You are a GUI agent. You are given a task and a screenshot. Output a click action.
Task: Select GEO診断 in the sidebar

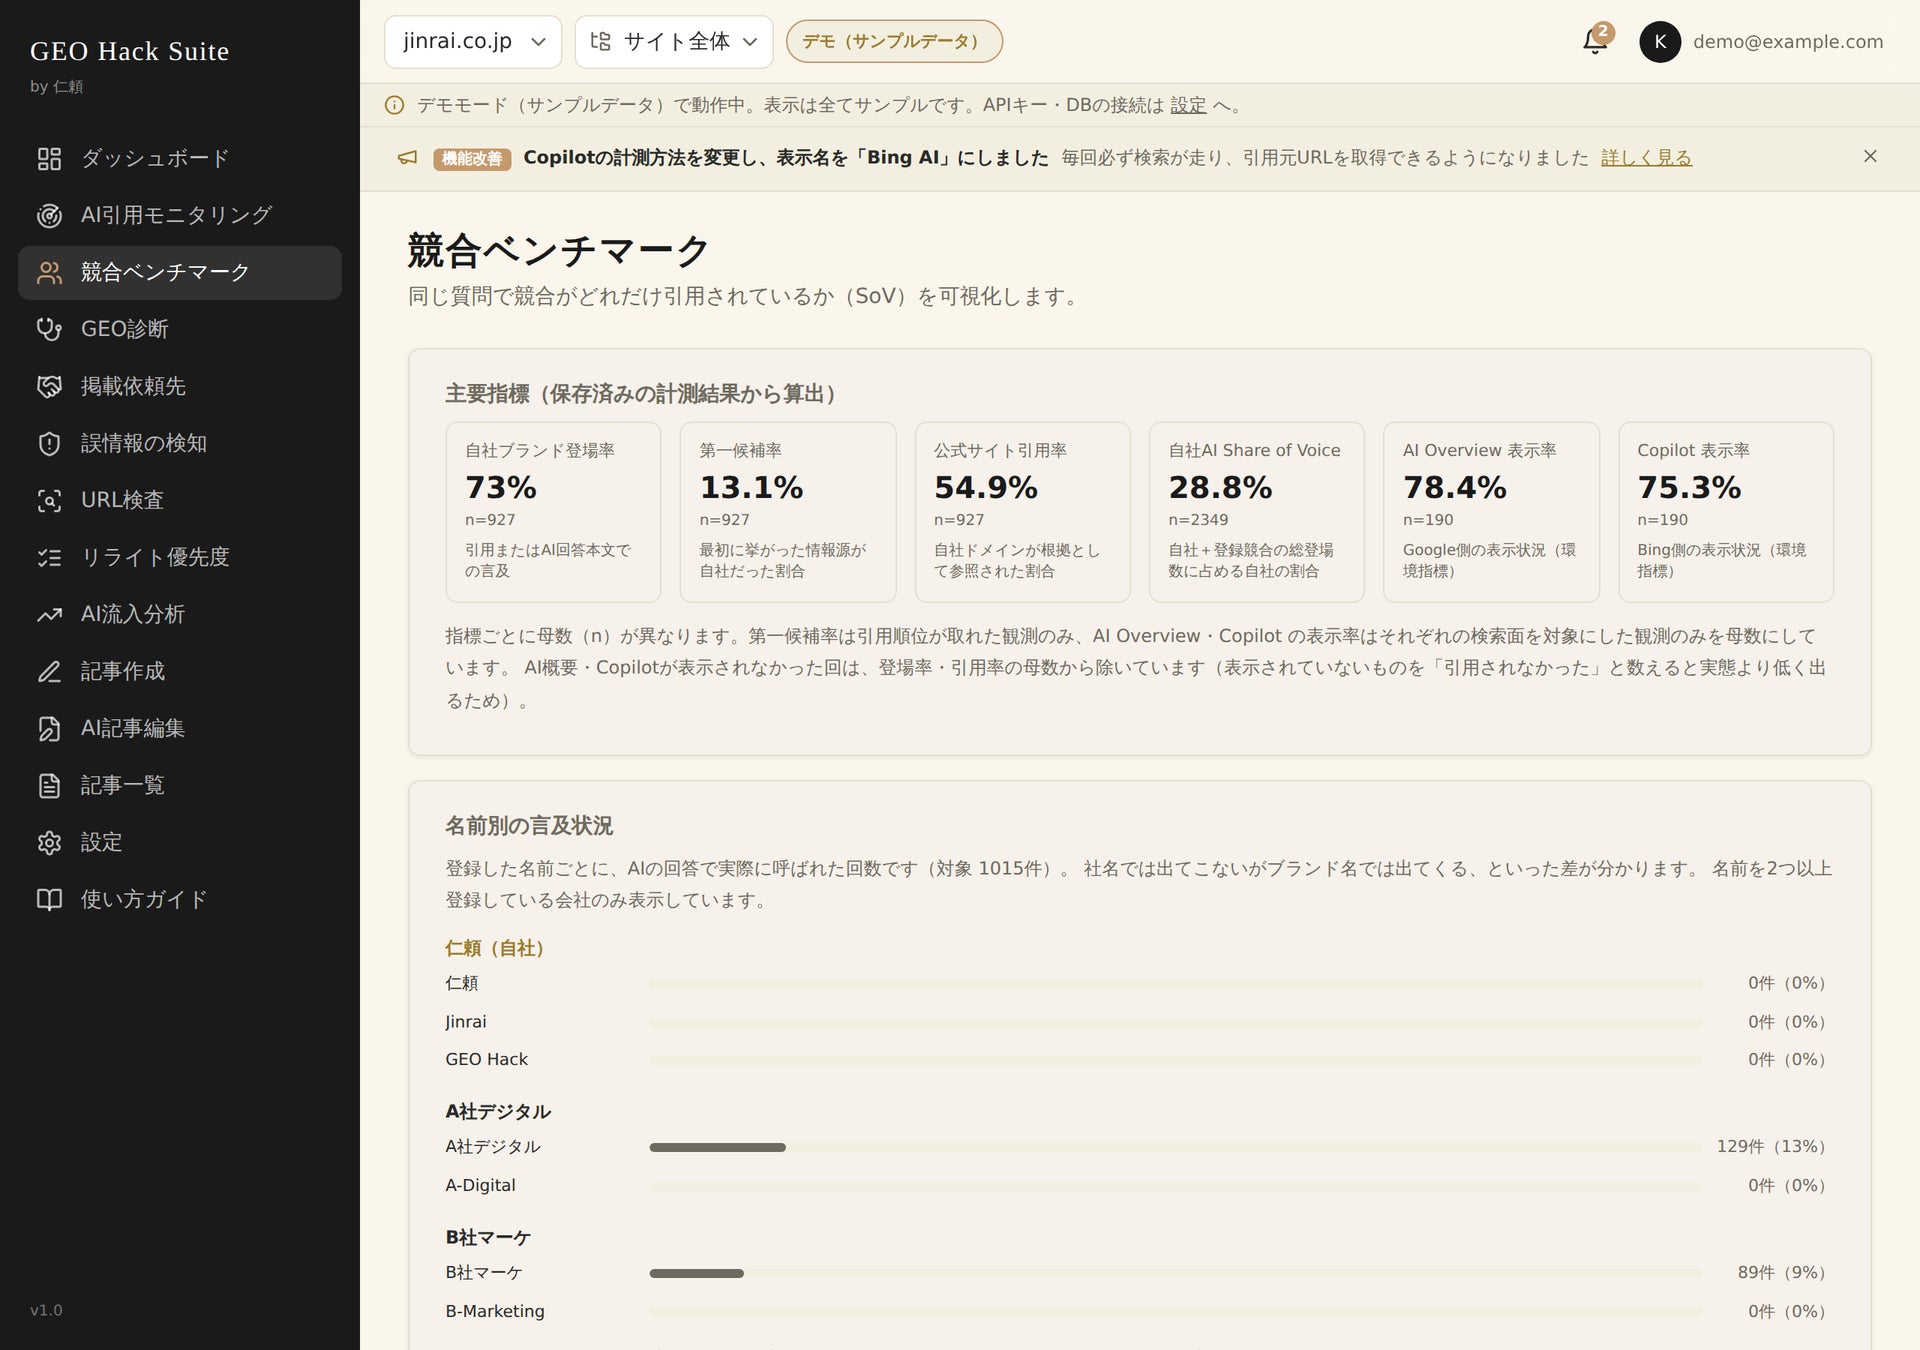180,329
